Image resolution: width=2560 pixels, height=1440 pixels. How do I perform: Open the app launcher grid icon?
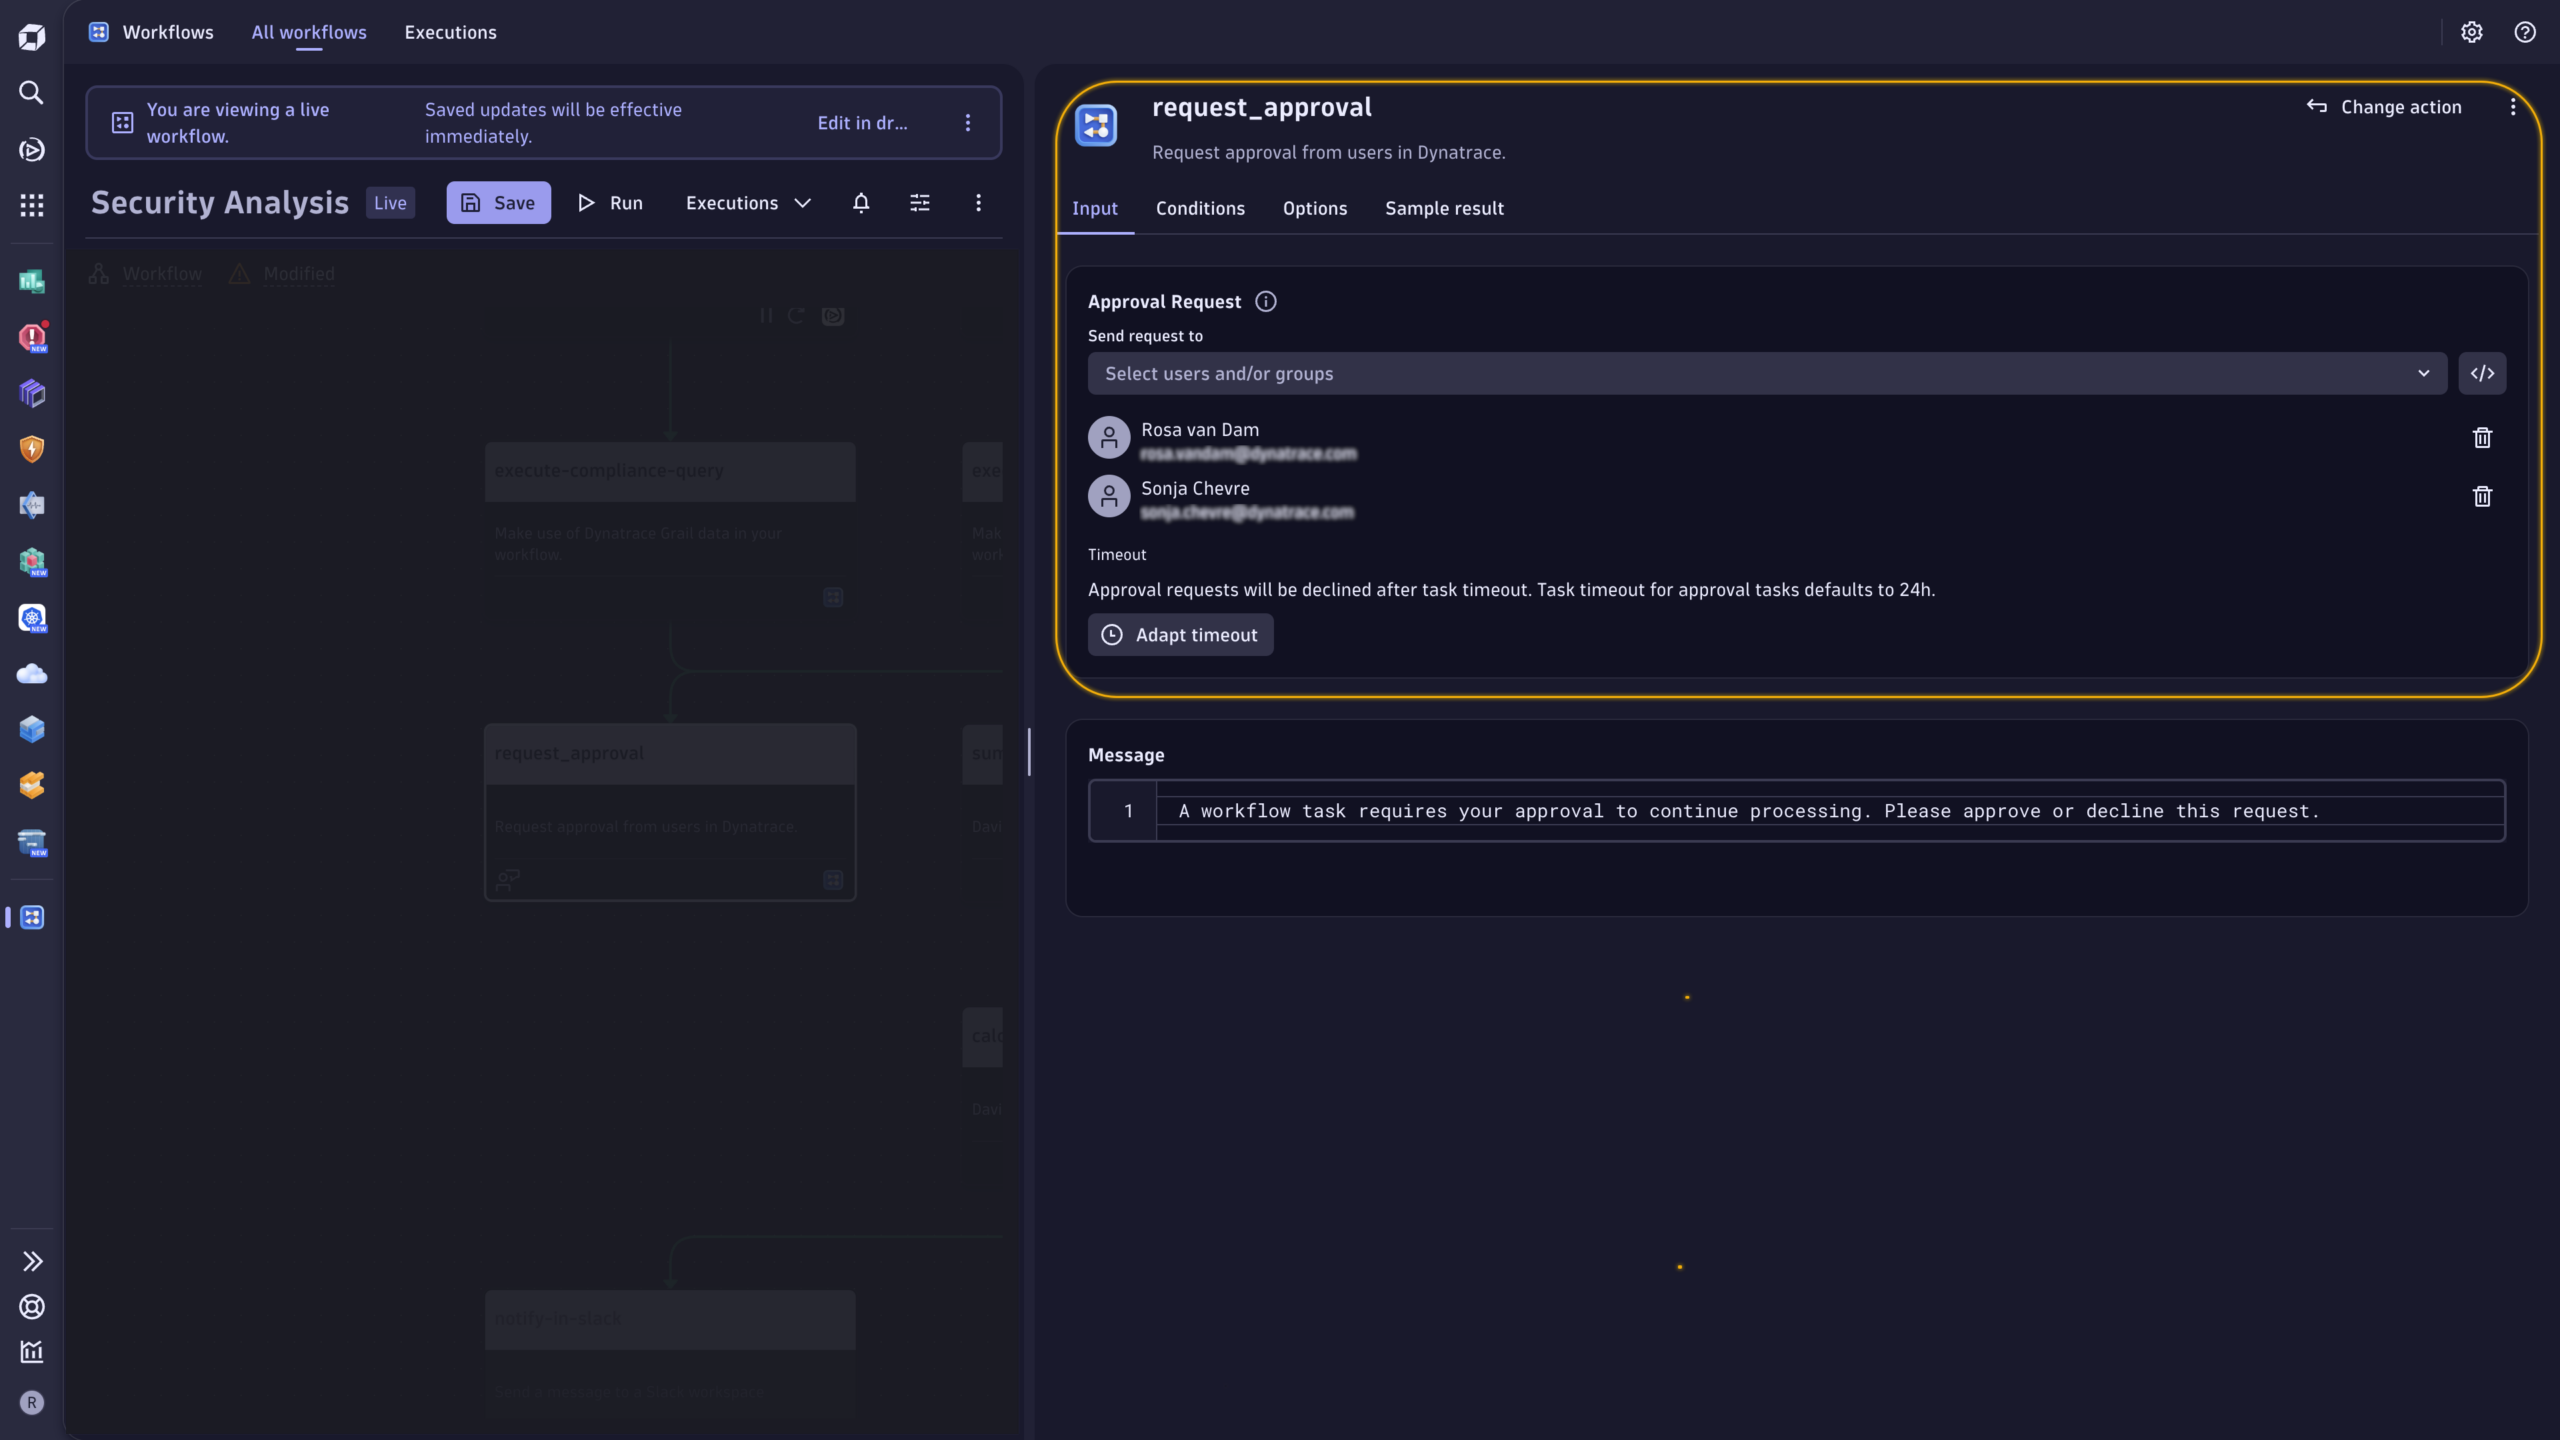31,205
